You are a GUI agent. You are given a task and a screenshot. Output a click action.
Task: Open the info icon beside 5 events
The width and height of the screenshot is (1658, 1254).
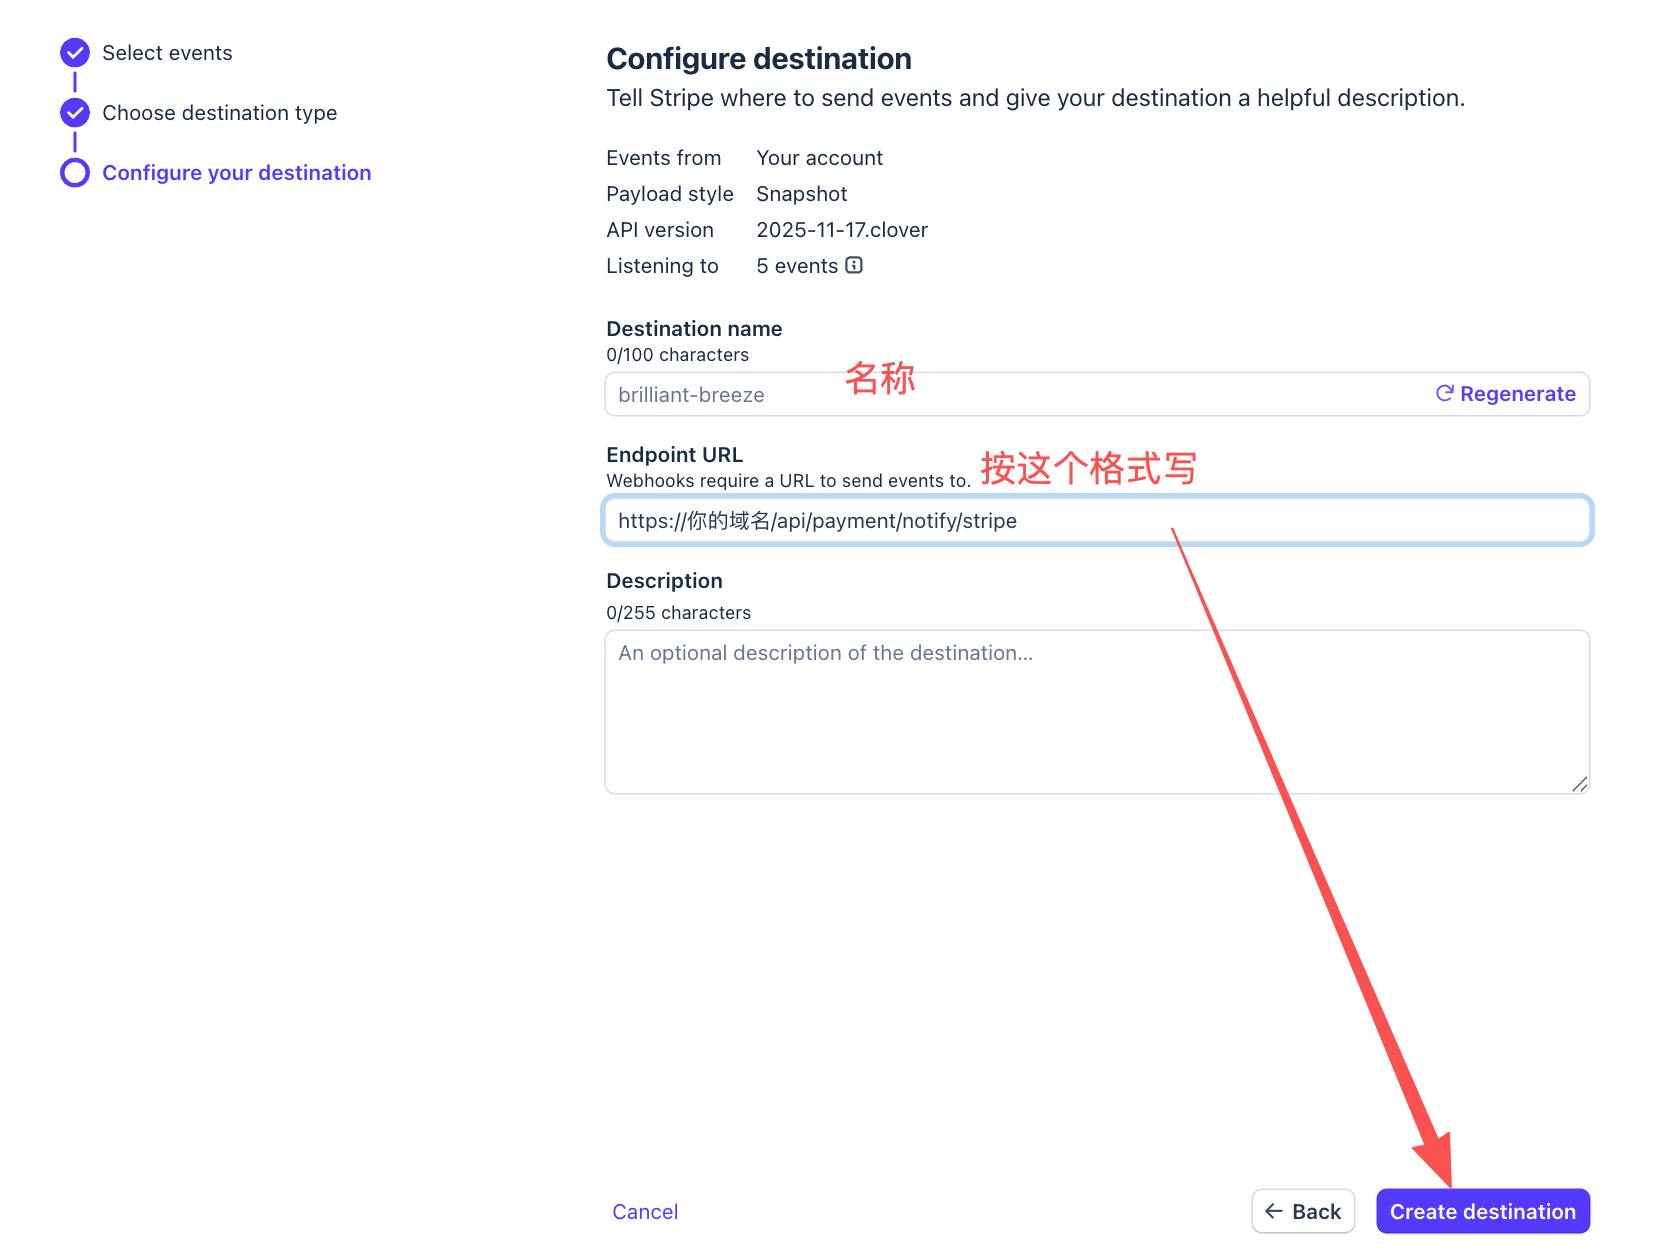(x=854, y=266)
